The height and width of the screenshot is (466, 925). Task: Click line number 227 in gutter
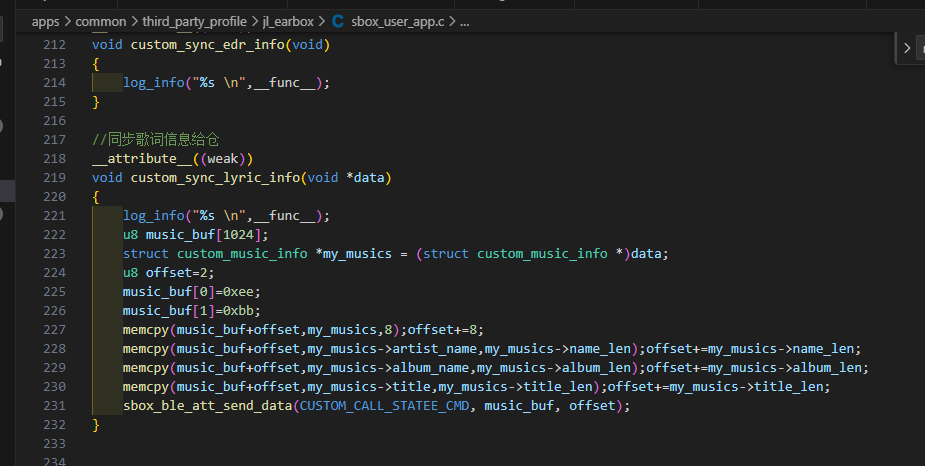click(x=54, y=330)
